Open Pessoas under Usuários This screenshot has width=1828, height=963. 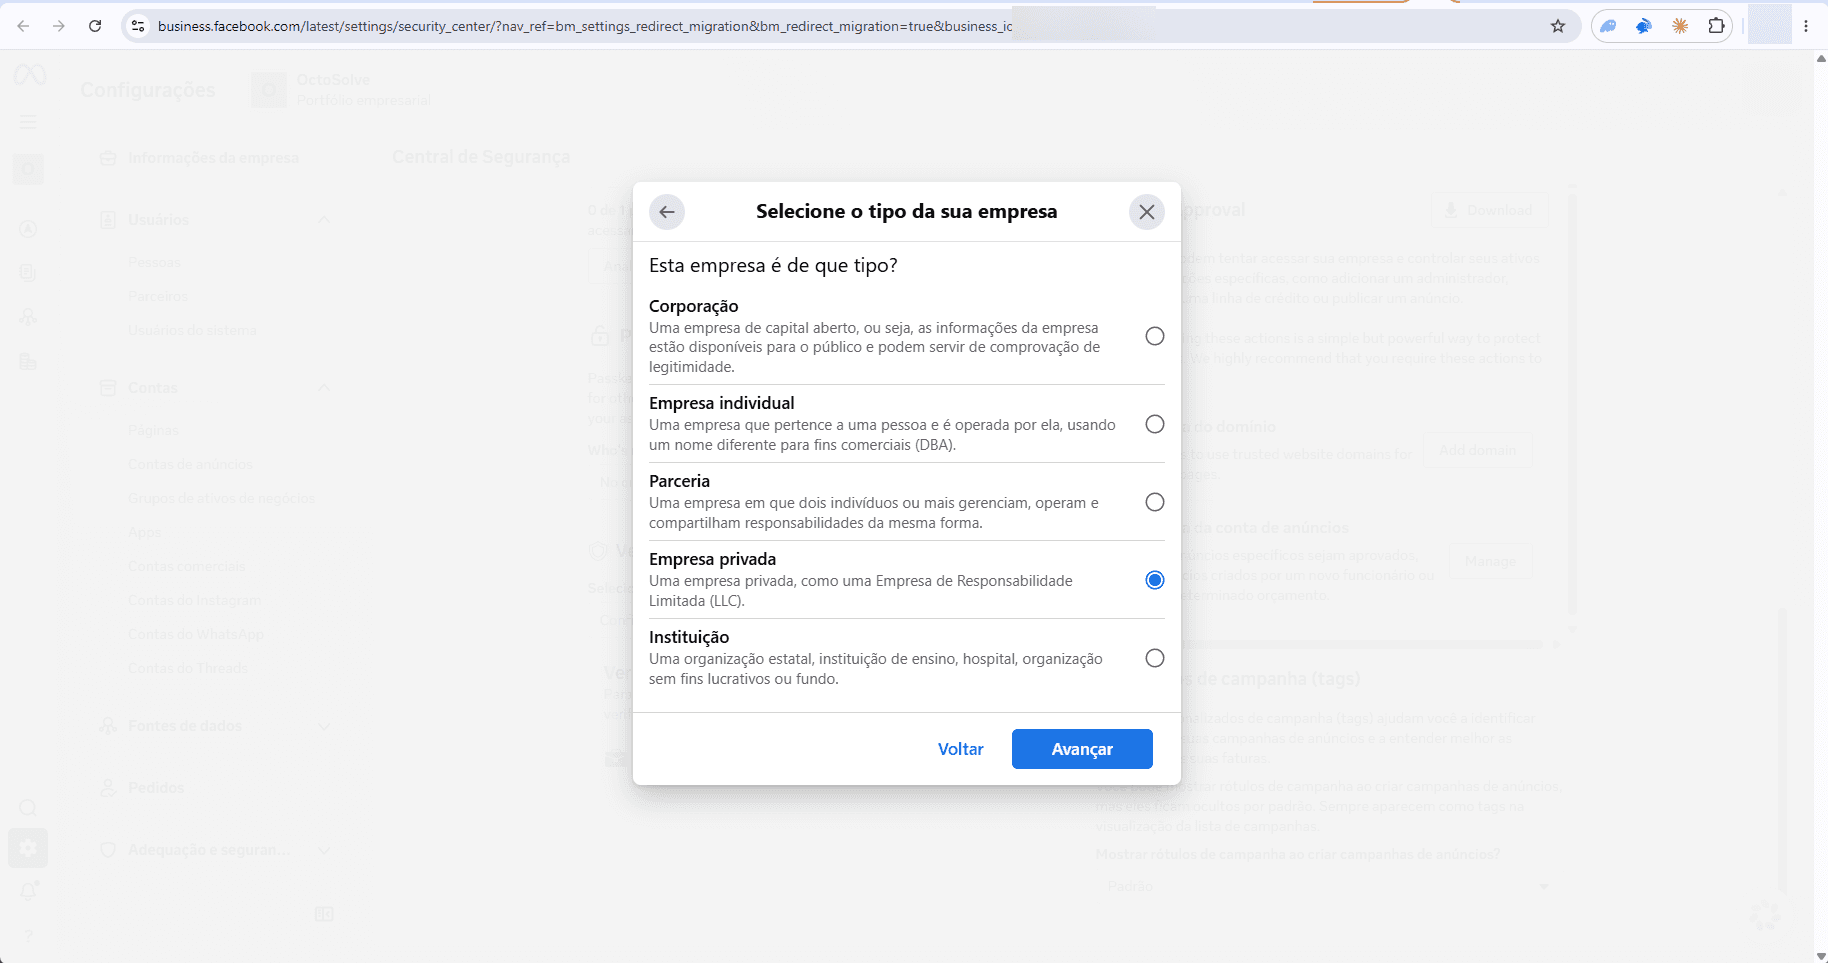click(155, 262)
